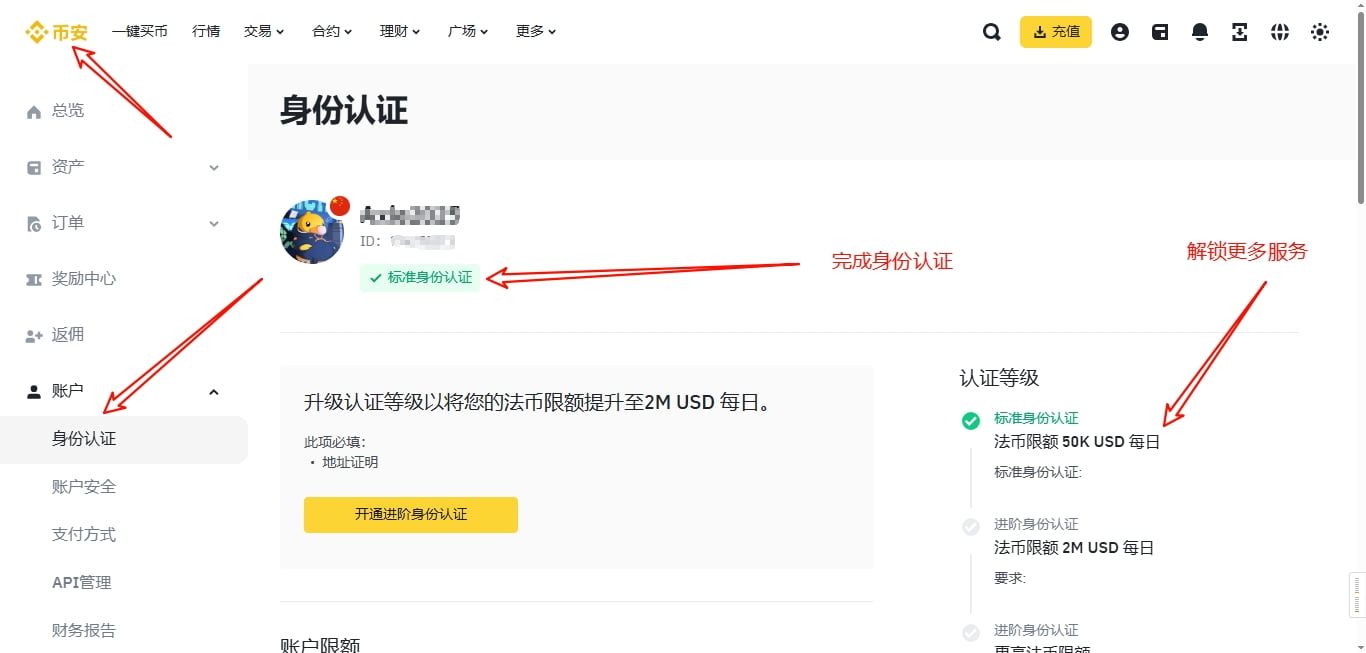This screenshot has width=1366, height=653.
Task: Open search on the top navigation bar
Action: click(x=991, y=31)
